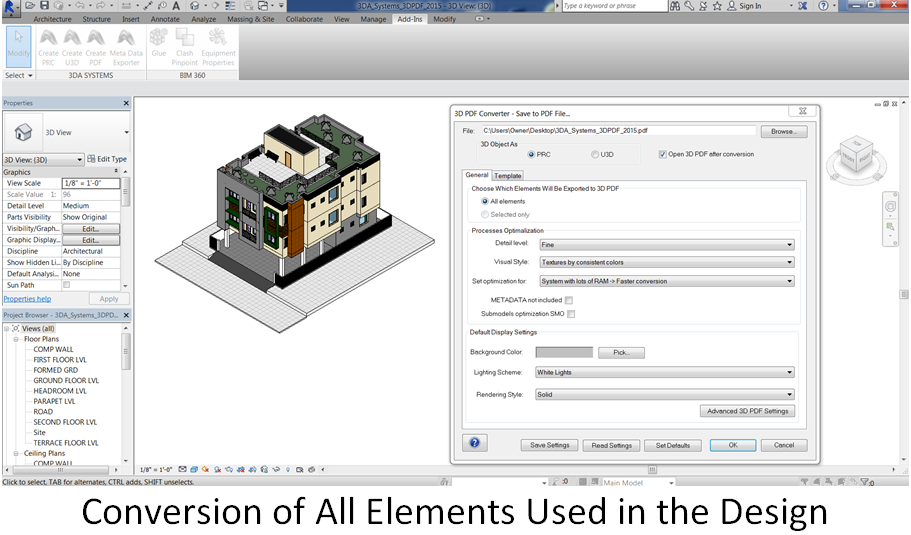Screen dimensions: 911x535
Task: Toggle Open 3D PDF after conversion checkbox
Action: point(662,155)
